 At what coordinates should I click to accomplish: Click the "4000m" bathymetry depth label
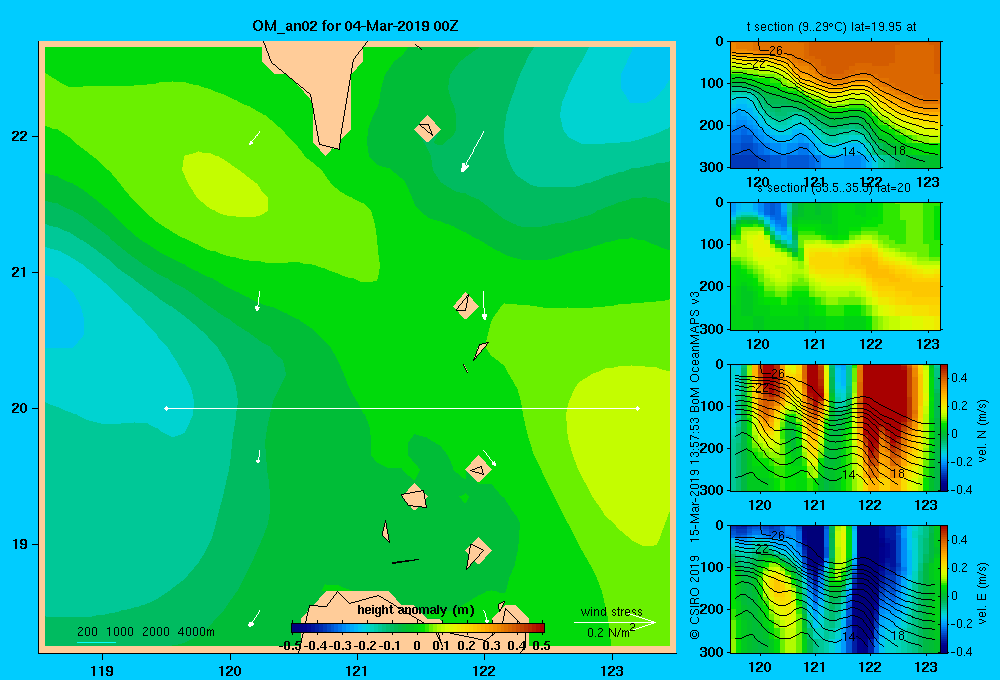(196, 632)
